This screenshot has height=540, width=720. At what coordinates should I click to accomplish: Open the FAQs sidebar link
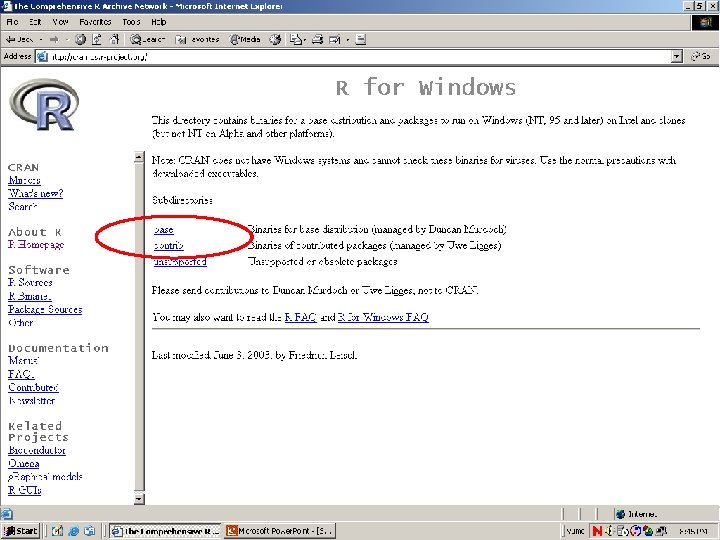click(x=21, y=374)
